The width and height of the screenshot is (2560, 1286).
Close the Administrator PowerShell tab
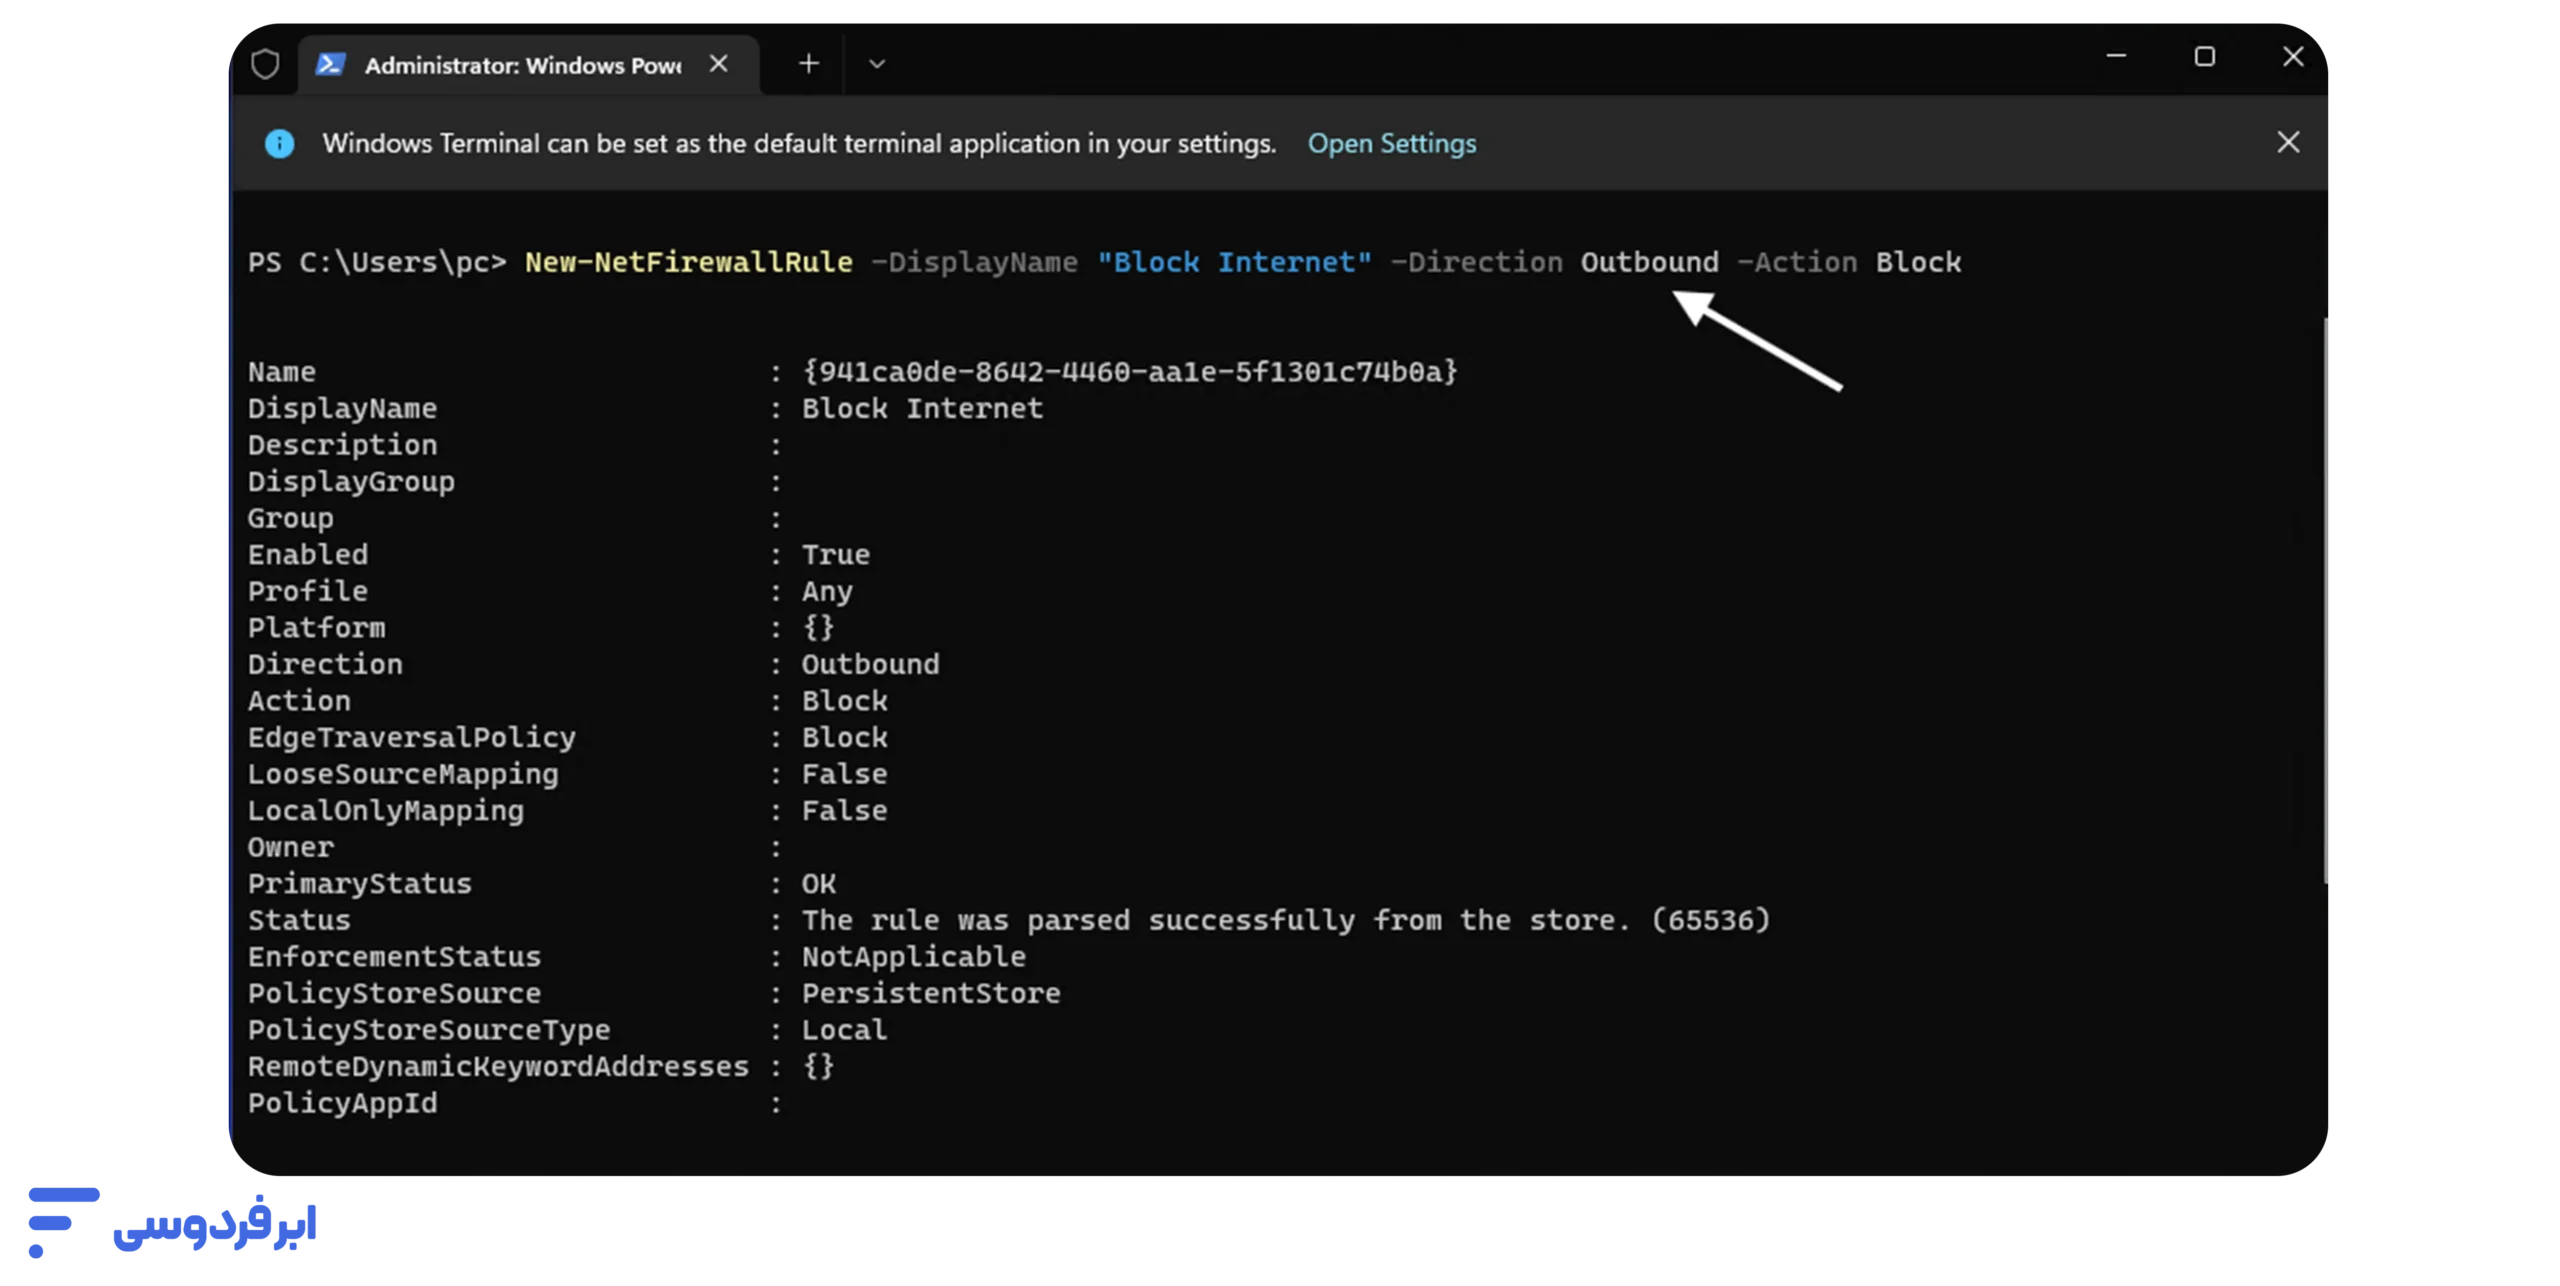coord(718,64)
